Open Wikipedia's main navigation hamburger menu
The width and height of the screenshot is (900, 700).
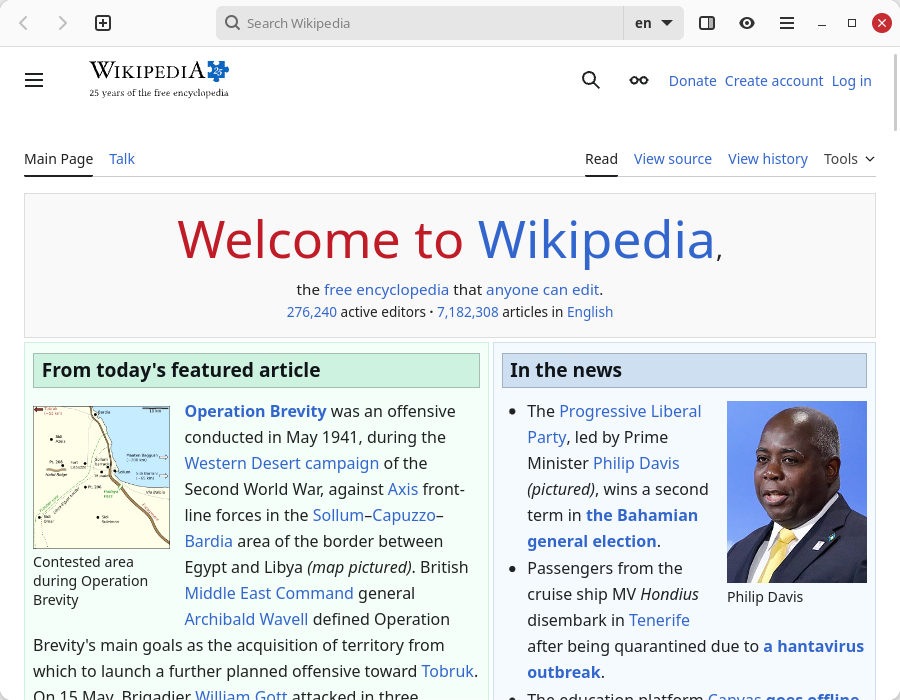[x=34, y=80]
